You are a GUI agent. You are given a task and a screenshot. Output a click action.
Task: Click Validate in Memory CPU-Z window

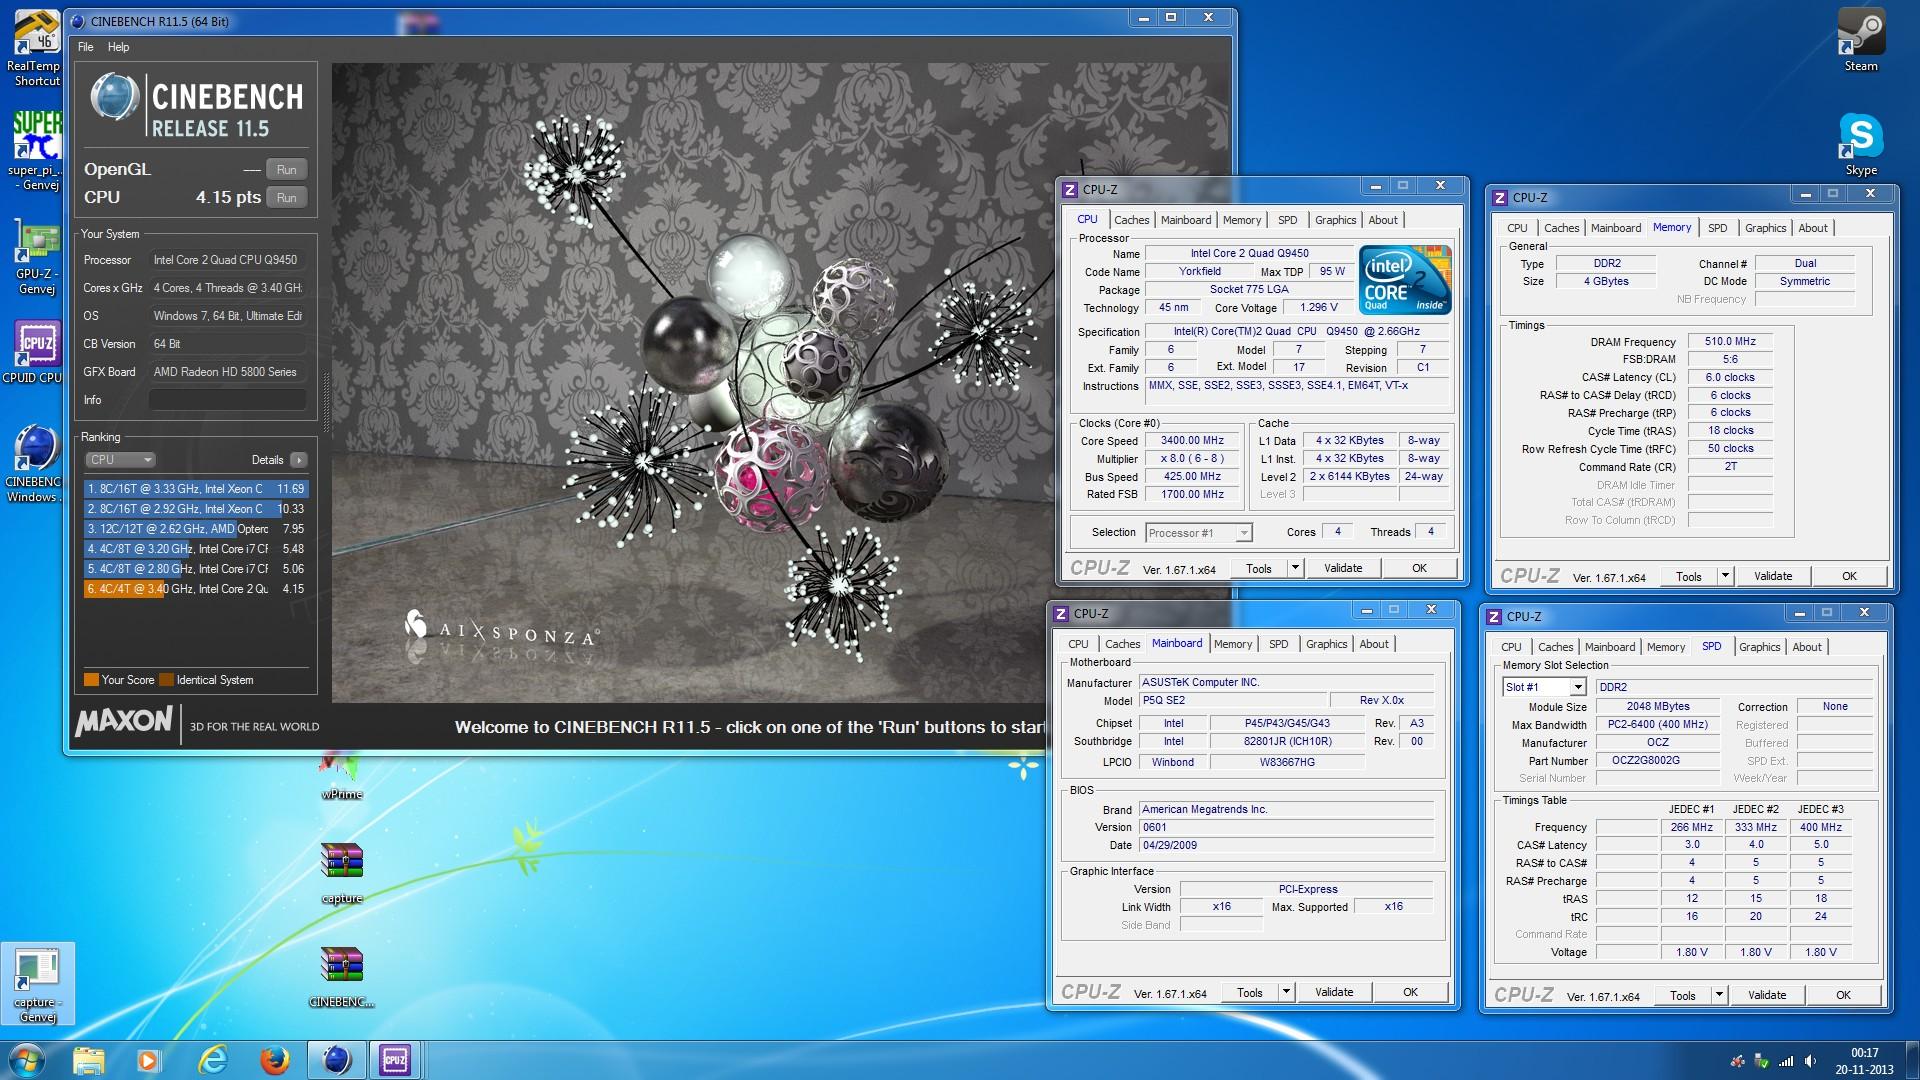pos(1773,576)
